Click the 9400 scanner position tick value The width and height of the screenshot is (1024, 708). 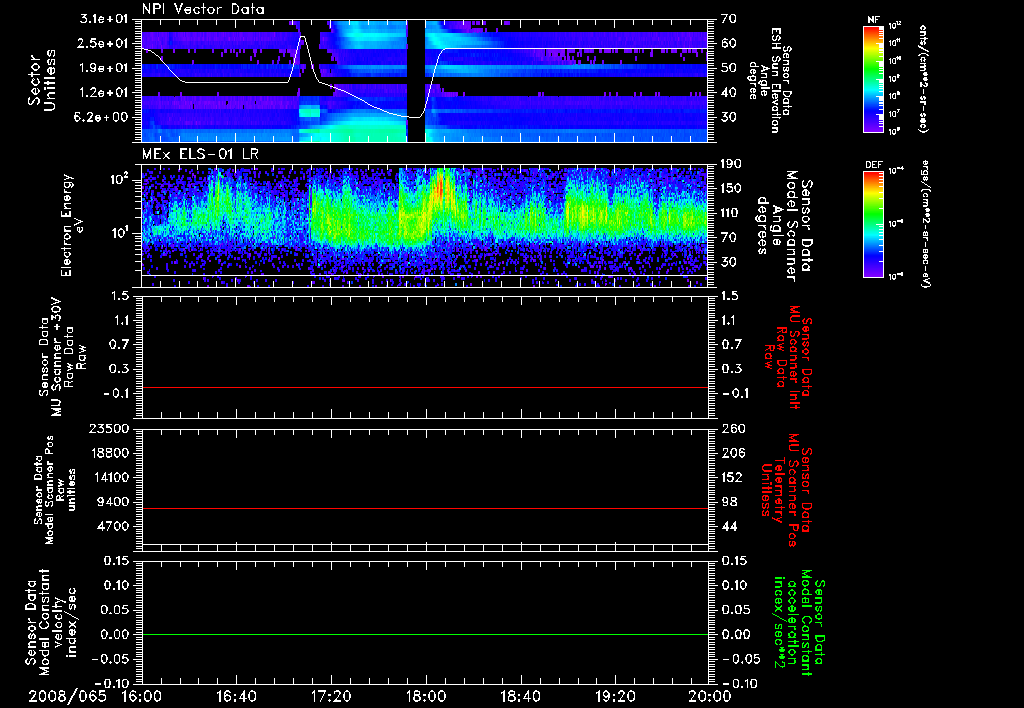pos(112,502)
